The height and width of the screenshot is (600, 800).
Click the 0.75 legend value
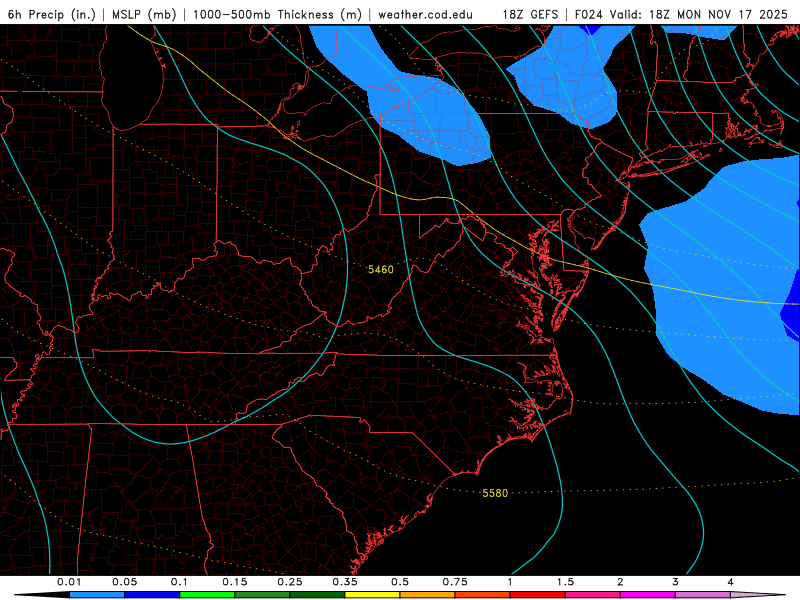point(455,582)
